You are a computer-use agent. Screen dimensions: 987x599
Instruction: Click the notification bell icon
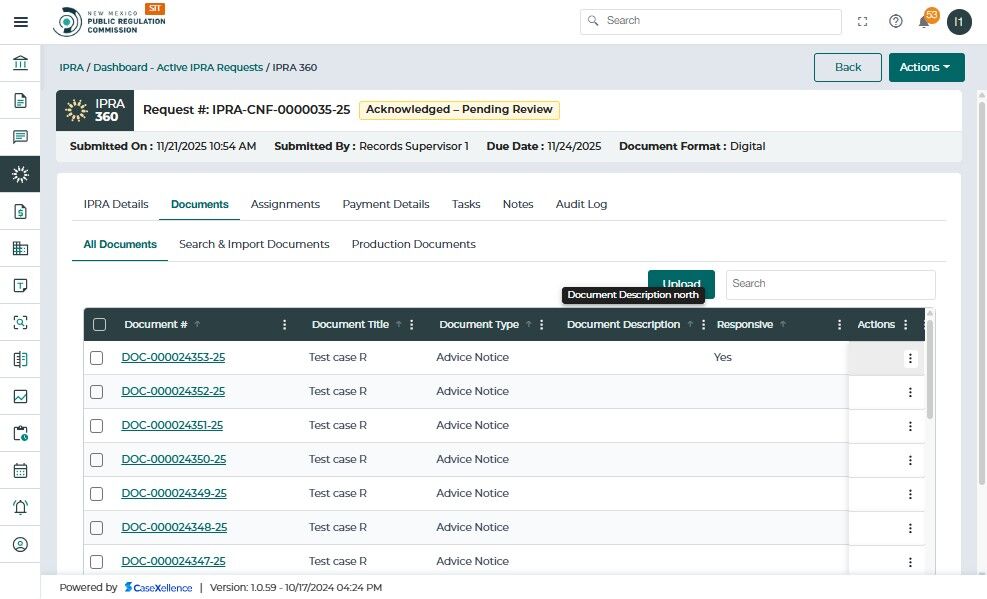[x=924, y=22]
